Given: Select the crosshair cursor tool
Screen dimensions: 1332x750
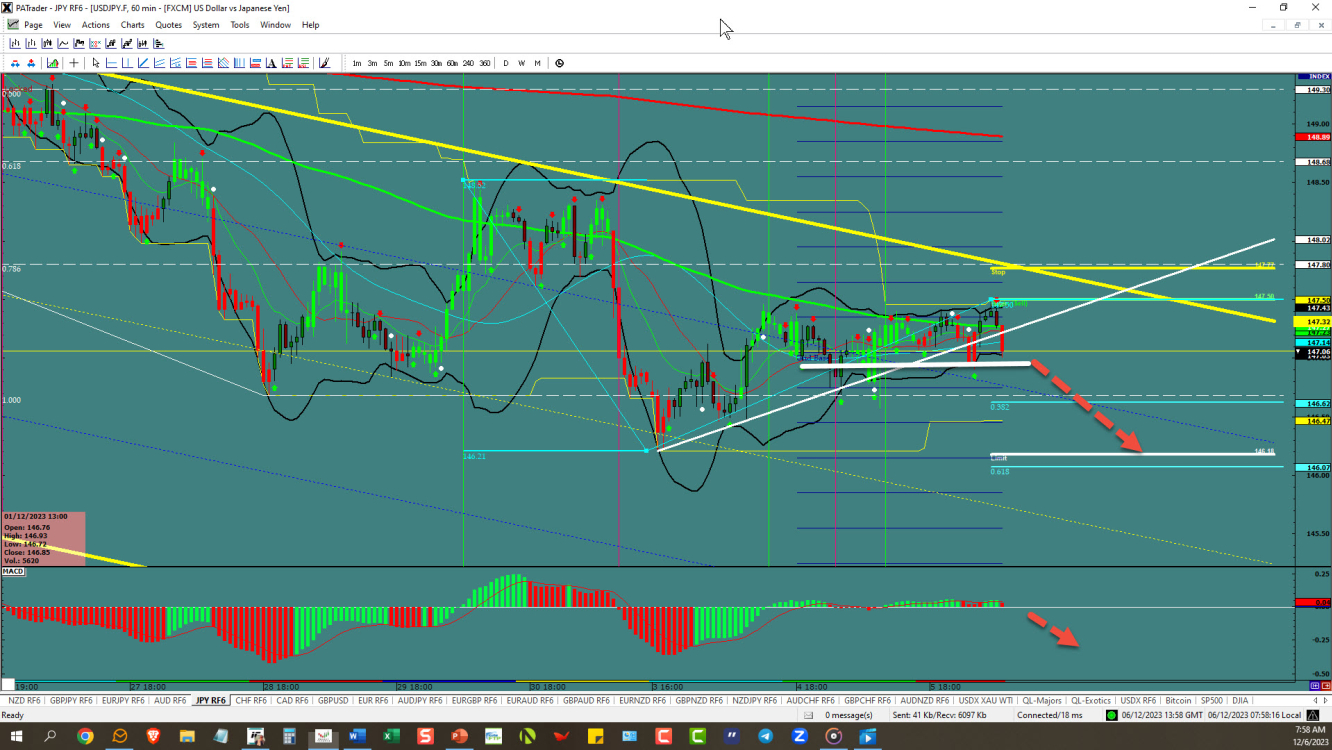Looking at the screenshot, I should 74,63.
